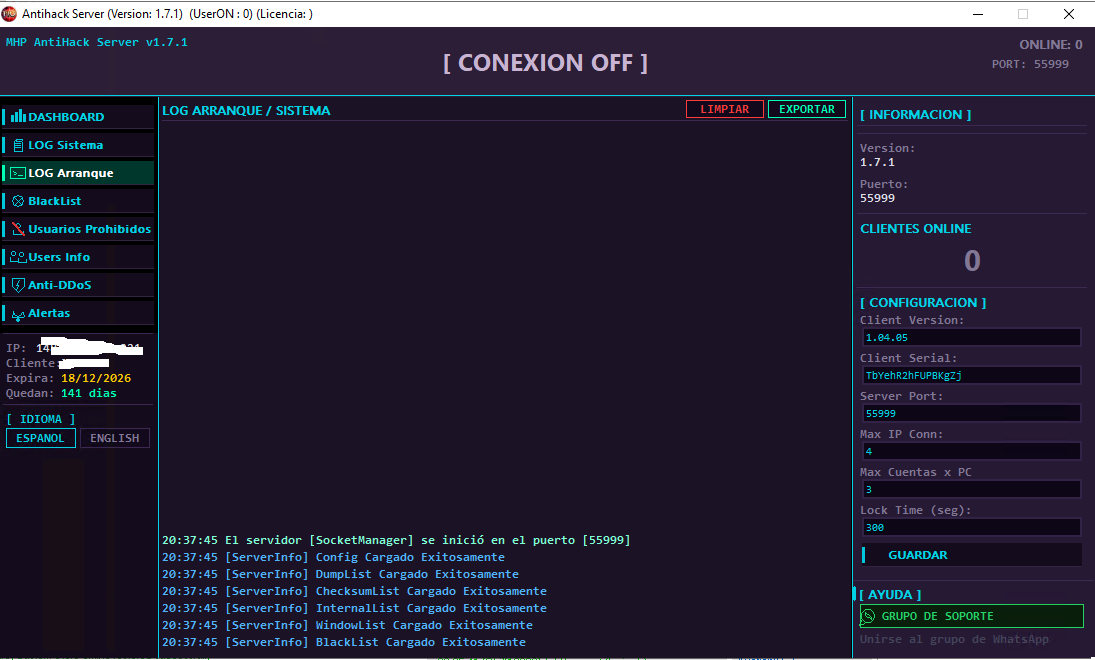Click the Version value 1.7.1 in info panel
The height and width of the screenshot is (660, 1095).
877,162
